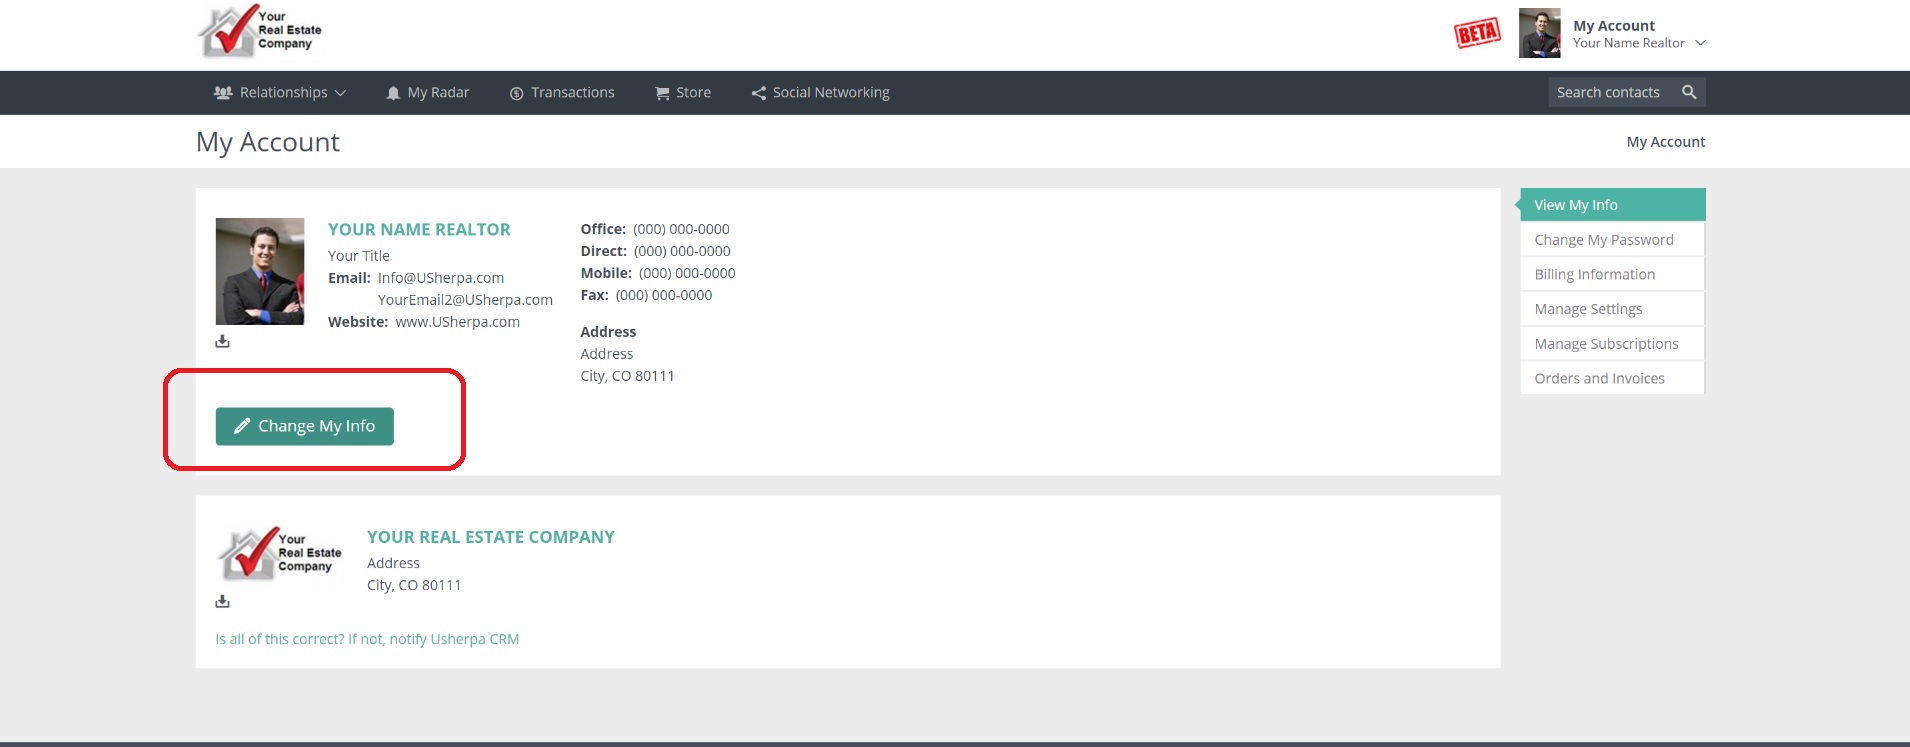Expand the My Account user dropdown arrow
The width and height of the screenshot is (1910, 747).
click(1700, 43)
